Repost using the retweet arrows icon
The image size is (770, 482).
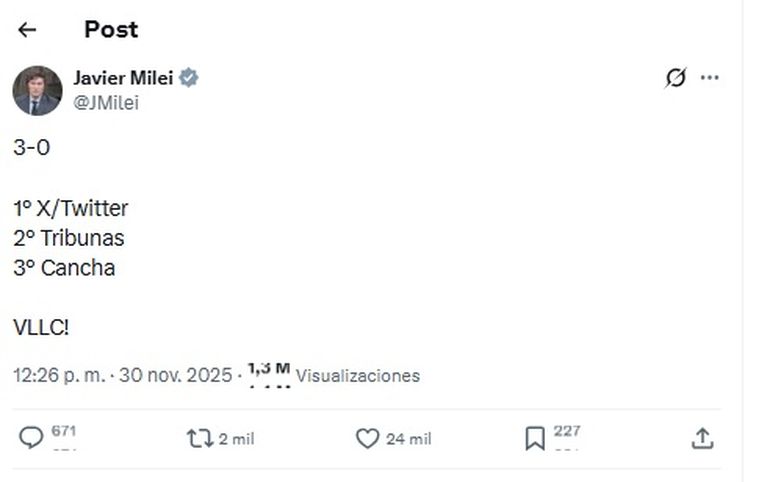click(x=200, y=438)
